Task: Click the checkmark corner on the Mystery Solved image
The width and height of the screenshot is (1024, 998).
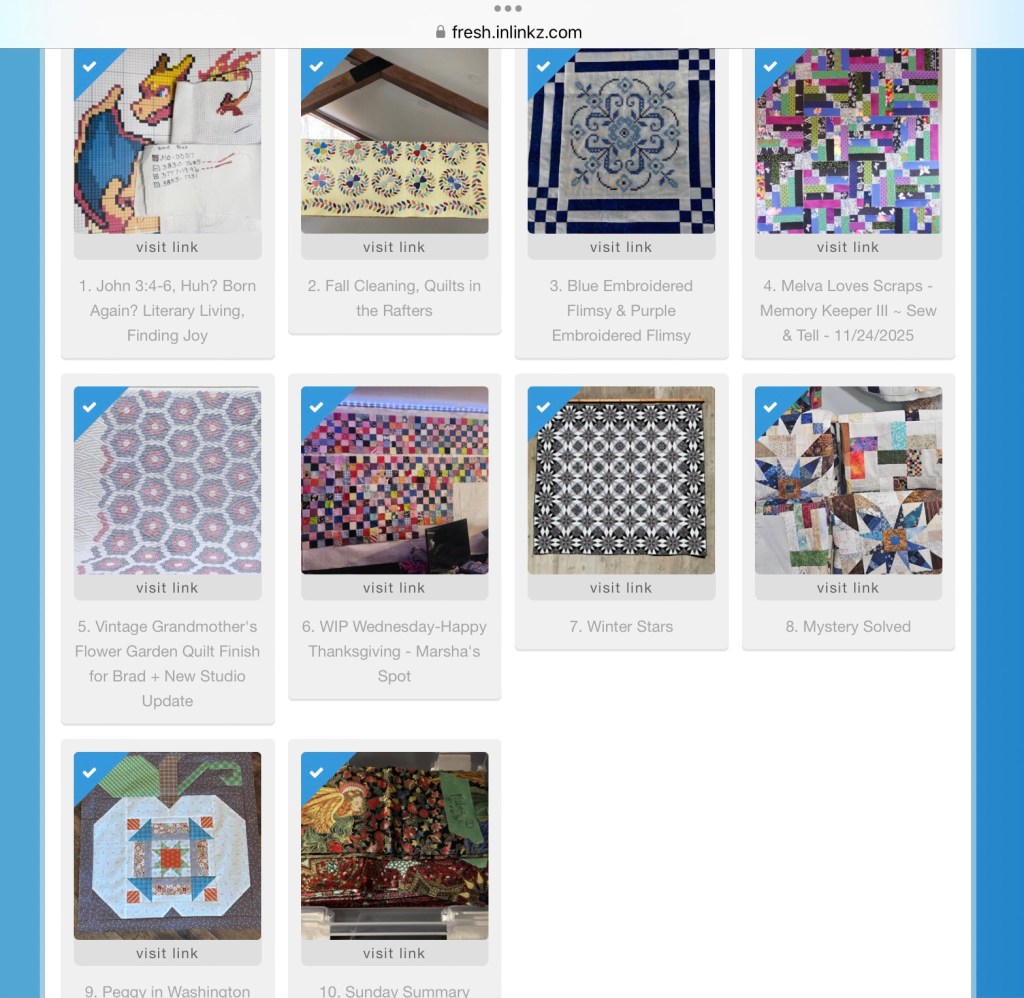Action: [770, 407]
